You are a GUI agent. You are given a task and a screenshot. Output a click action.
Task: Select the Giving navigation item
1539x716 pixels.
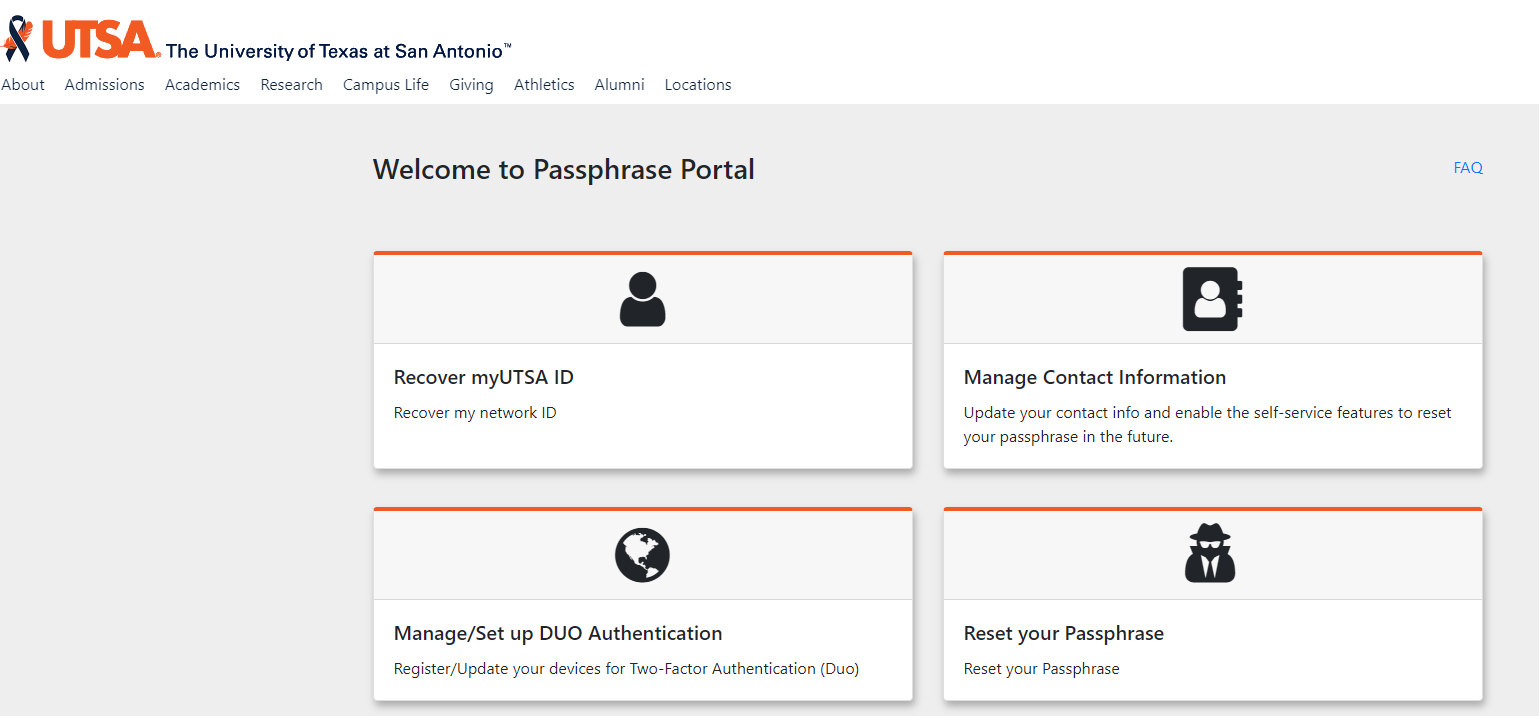pyautogui.click(x=471, y=84)
